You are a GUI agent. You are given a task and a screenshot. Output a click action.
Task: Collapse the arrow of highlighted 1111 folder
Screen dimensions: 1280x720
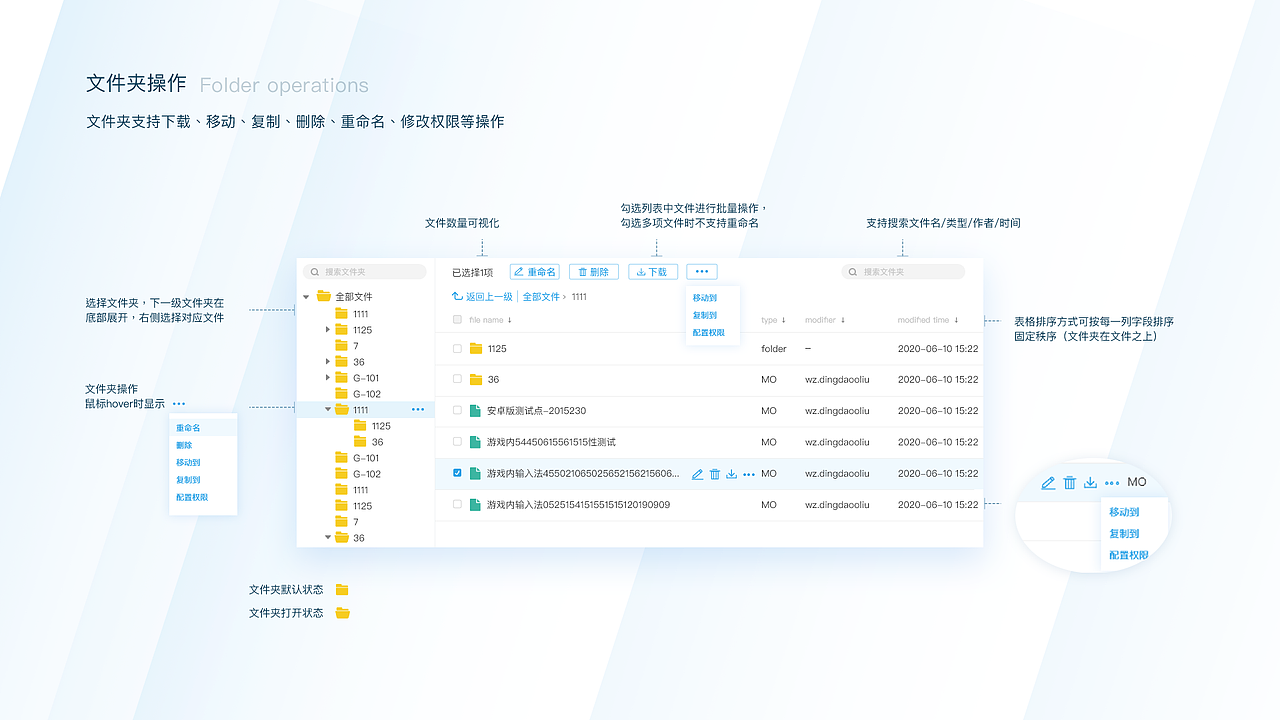pyautogui.click(x=328, y=410)
